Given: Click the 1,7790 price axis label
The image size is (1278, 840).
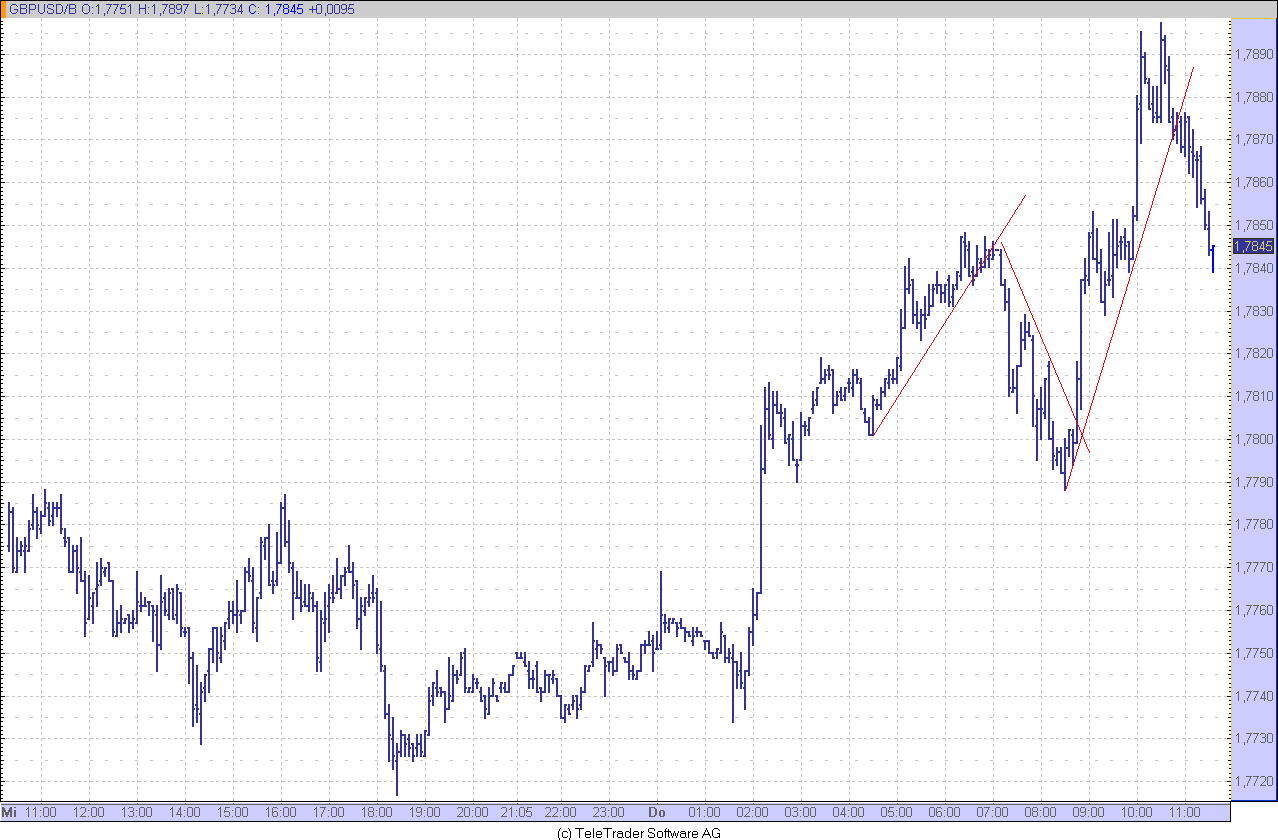Looking at the screenshot, I should click(1254, 482).
